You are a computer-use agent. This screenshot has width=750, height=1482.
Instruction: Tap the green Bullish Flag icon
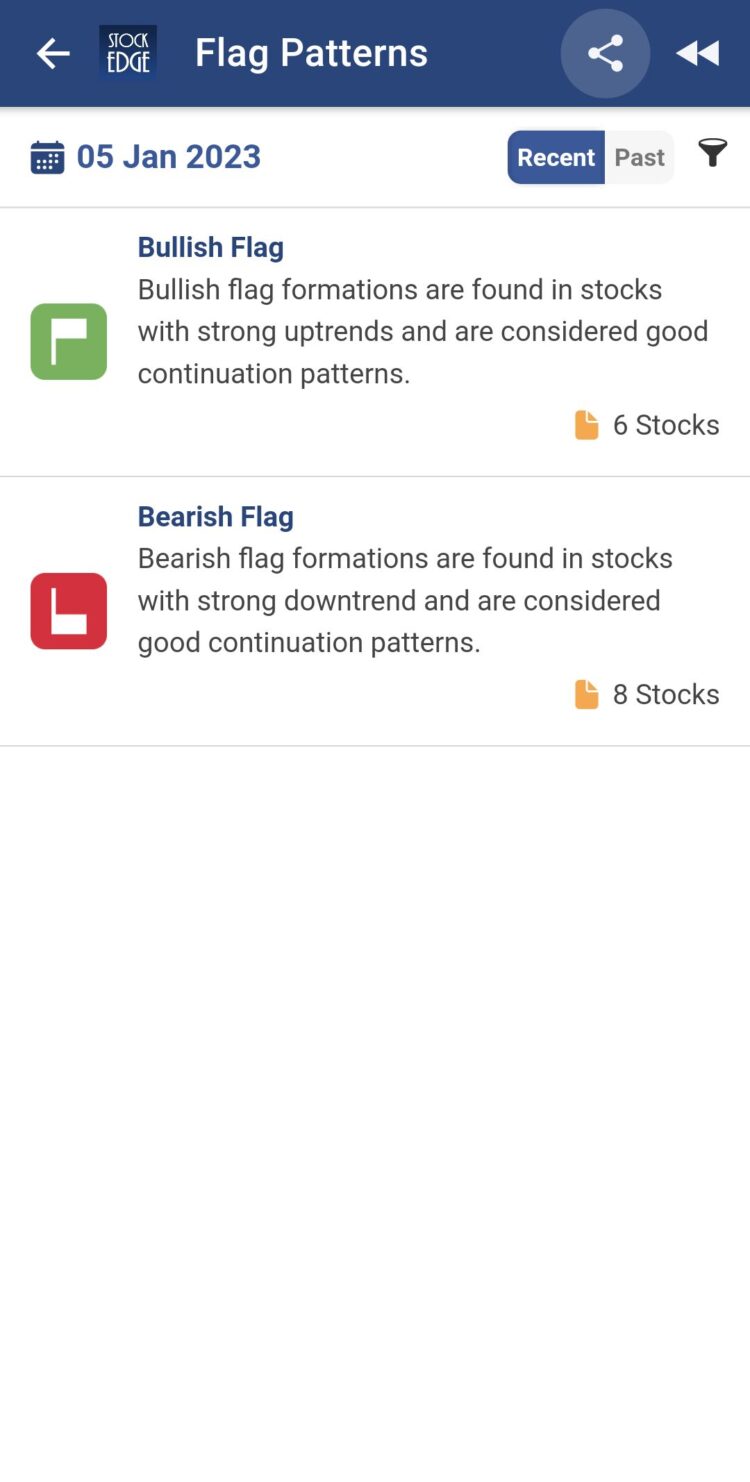click(x=69, y=341)
